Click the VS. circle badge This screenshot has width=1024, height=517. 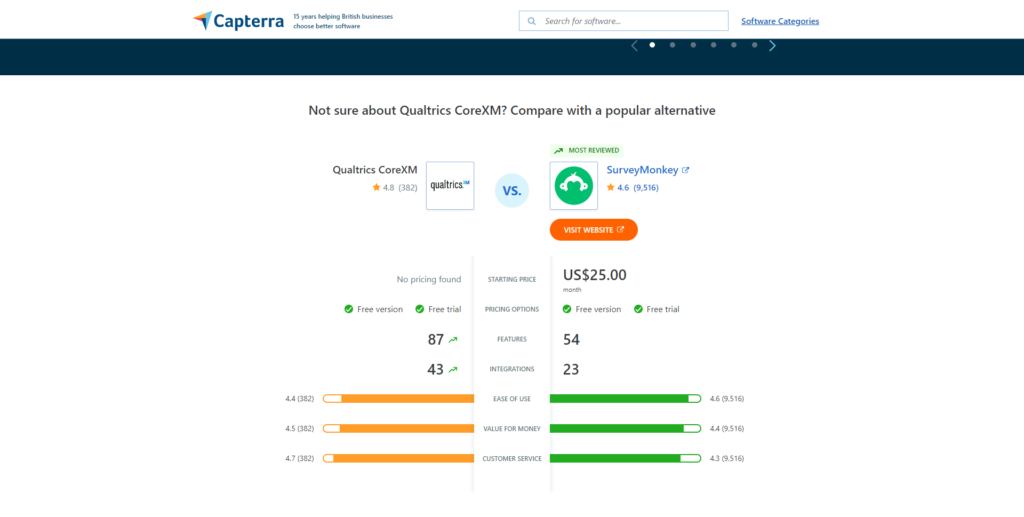512,191
